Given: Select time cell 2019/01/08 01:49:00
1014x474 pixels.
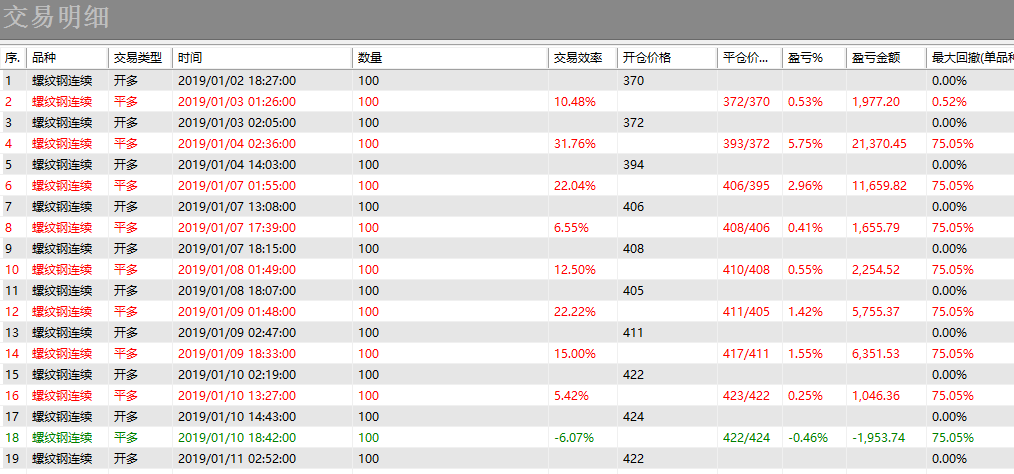Looking at the screenshot, I should click(x=237, y=270).
